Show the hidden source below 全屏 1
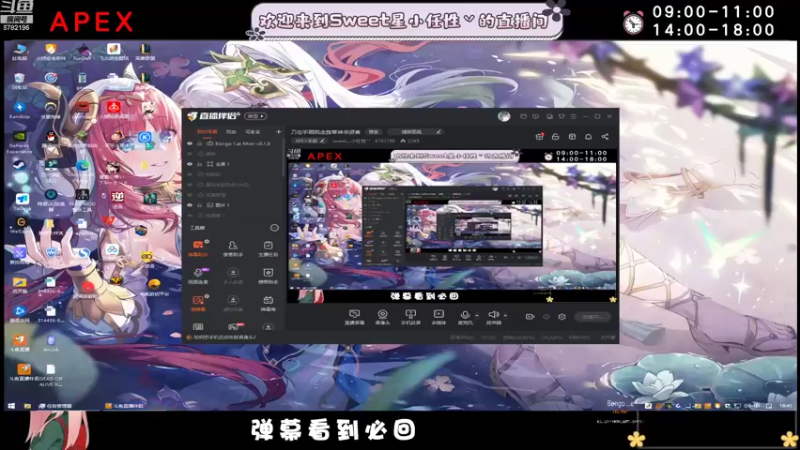The height and width of the screenshot is (450, 800). 190,174
